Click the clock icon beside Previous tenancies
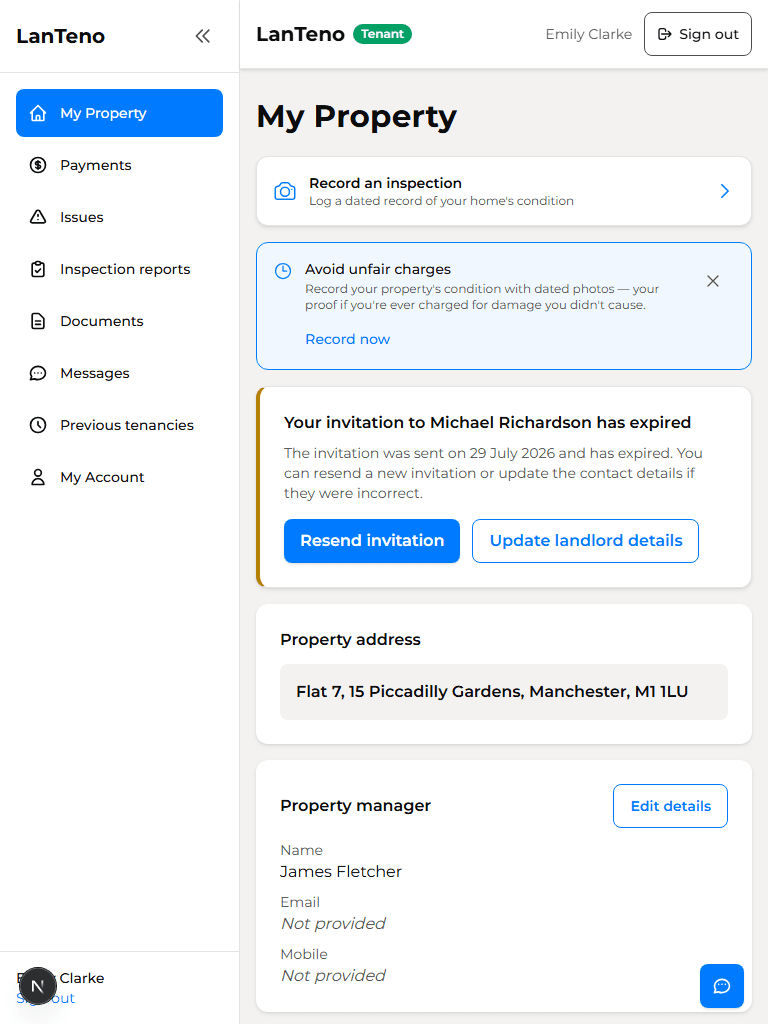 [38, 425]
